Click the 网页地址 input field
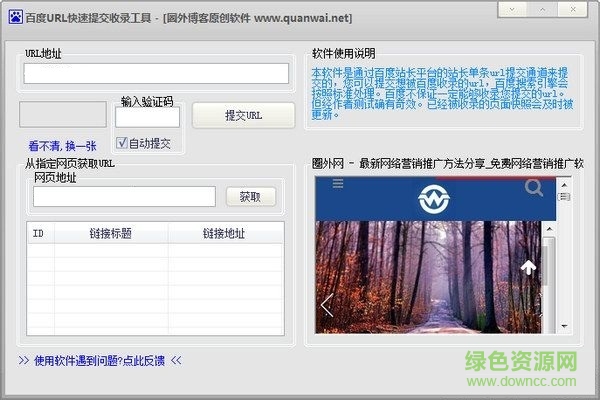This screenshot has width=600, height=400. 124,197
